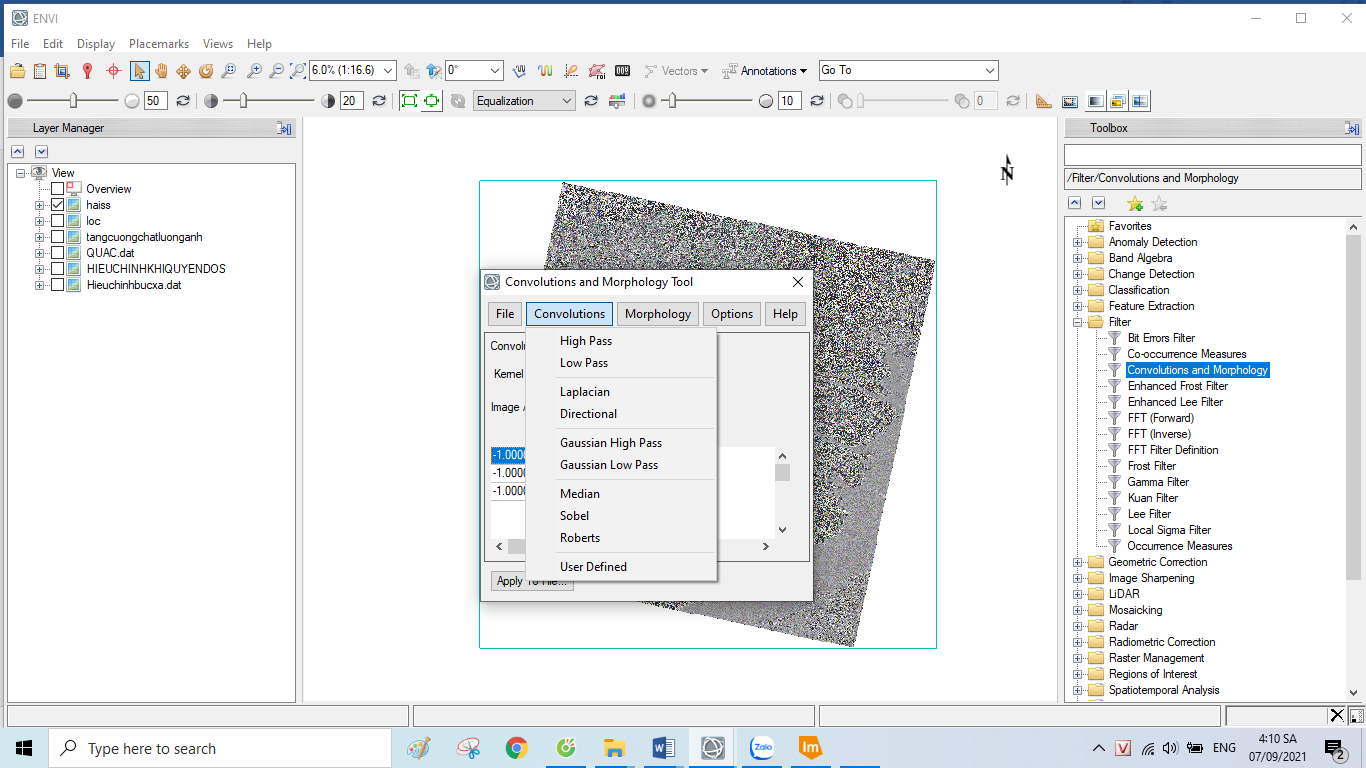Uncheck the haiss layer checkbox
This screenshot has width=1366, height=768.
coord(58,205)
